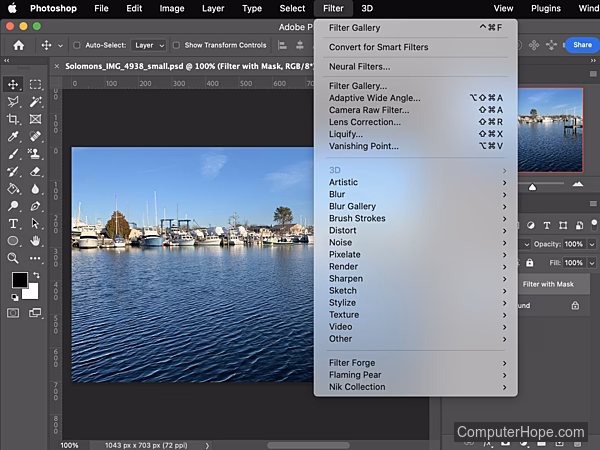Viewport: 600px width, 450px height.
Task: Click the horizontal scrollbar below canvas
Action: point(308,445)
